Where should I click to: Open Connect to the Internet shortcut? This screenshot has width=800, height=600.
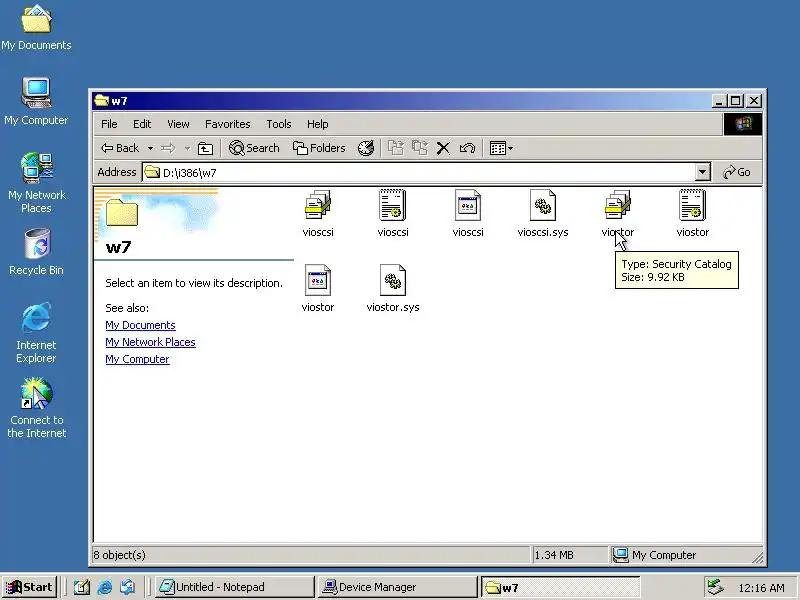pyautogui.click(x=36, y=408)
